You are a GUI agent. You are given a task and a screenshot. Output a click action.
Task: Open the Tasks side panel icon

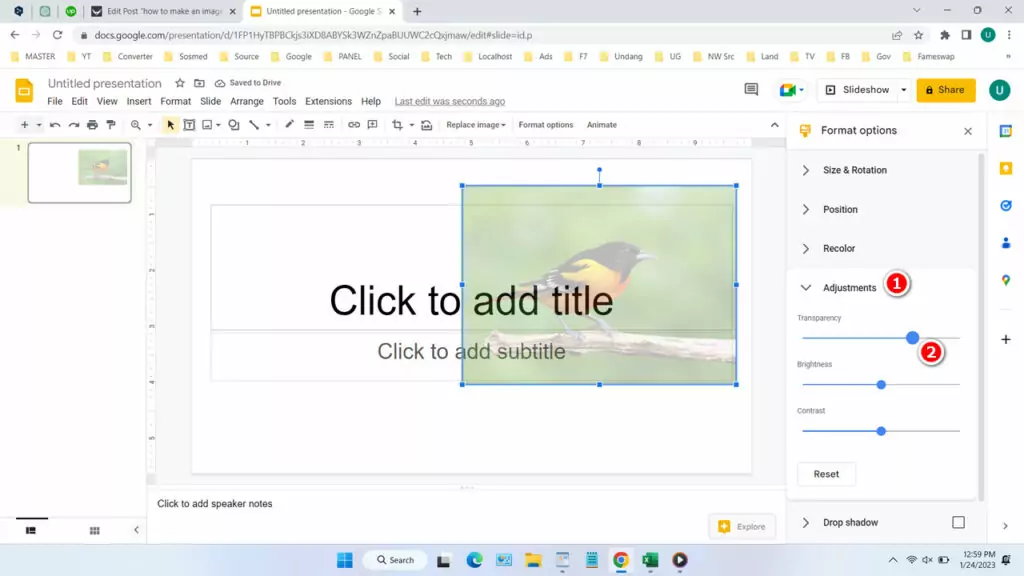click(1006, 206)
